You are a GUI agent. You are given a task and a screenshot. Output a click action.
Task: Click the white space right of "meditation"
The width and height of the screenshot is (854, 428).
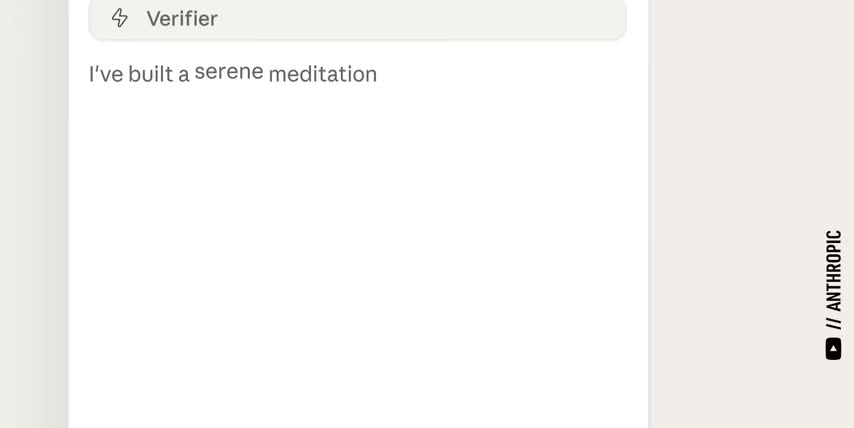(x=500, y=74)
